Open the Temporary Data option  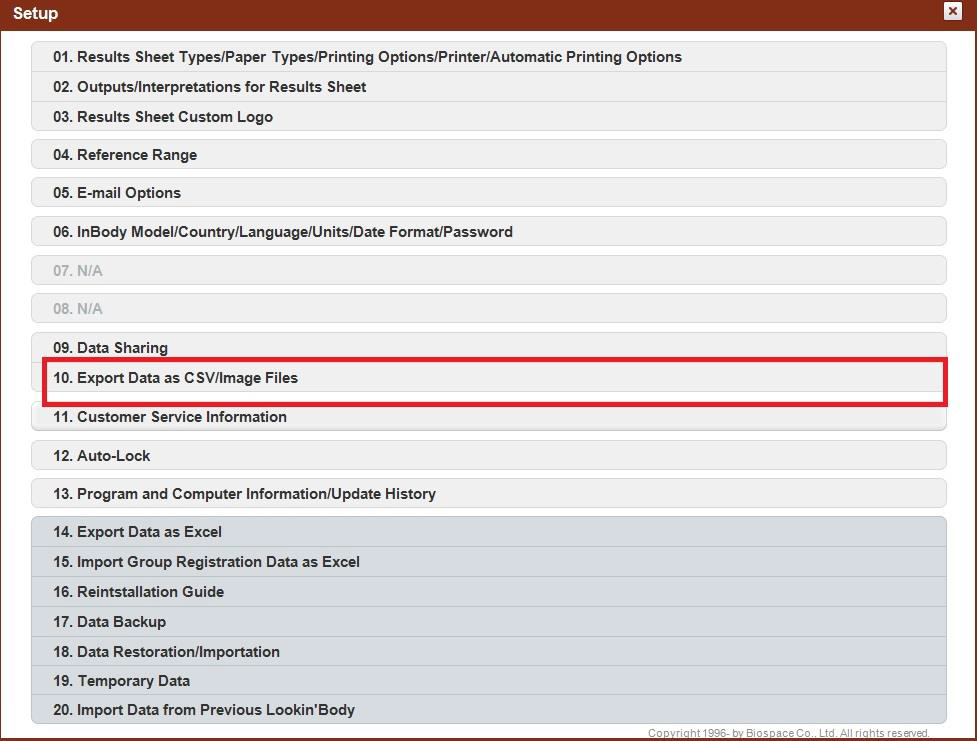click(122, 681)
